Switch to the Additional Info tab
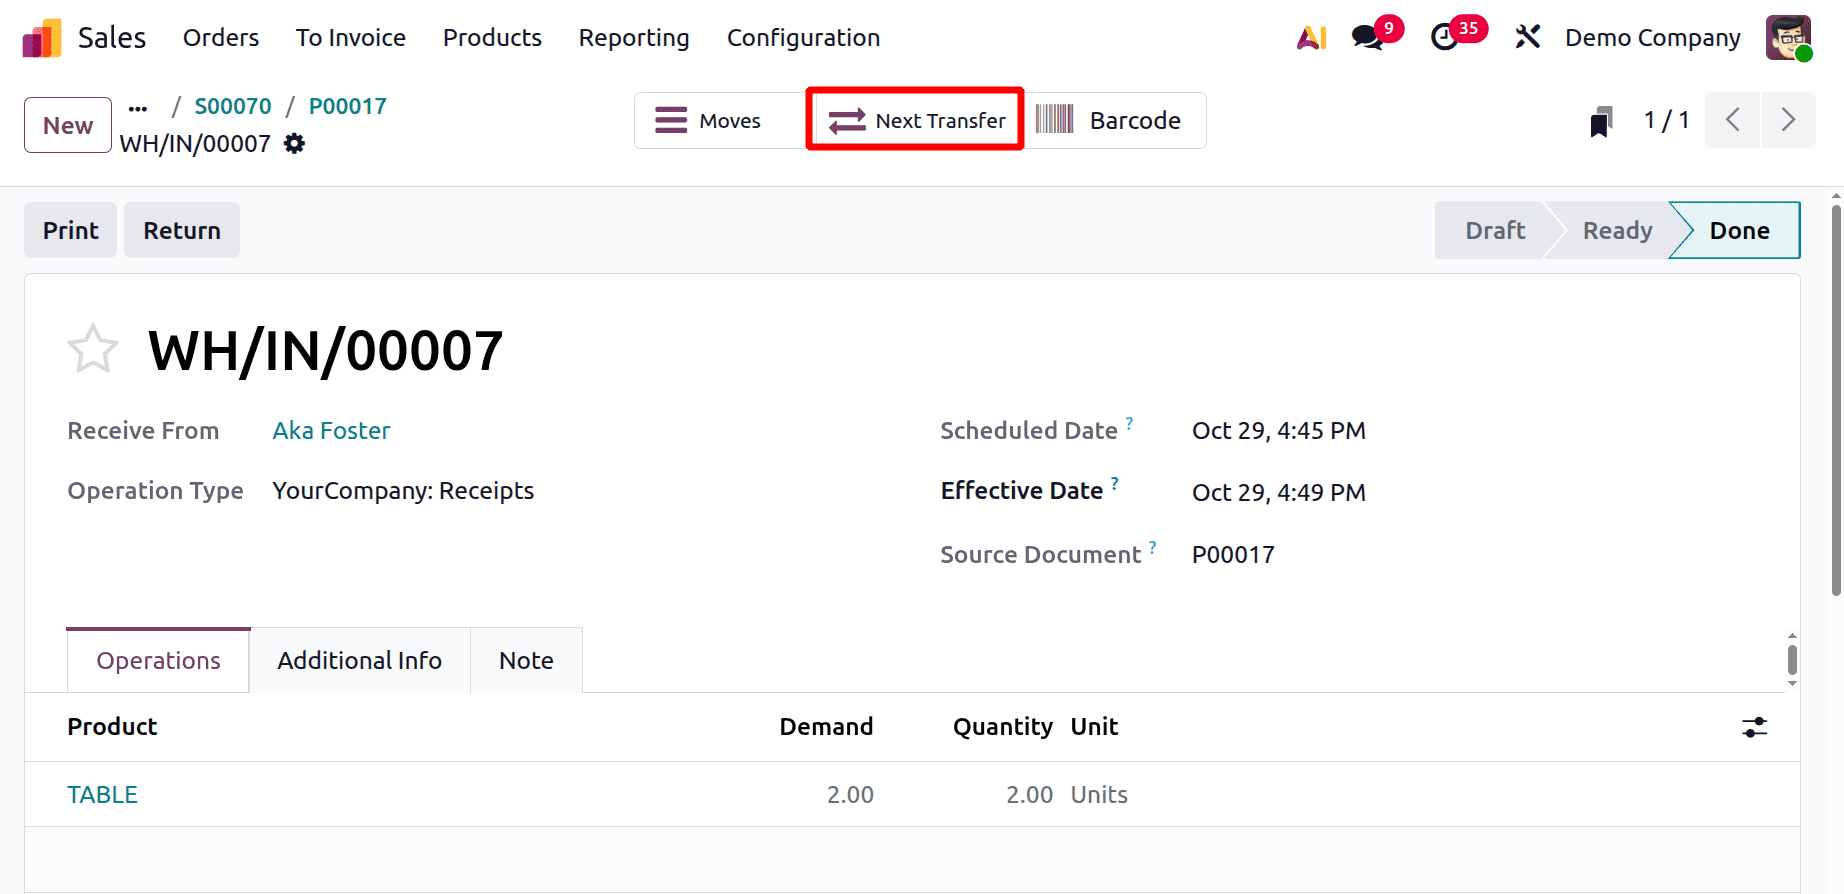This screenshot has height=894, width=1844. (x=360, y=660)
